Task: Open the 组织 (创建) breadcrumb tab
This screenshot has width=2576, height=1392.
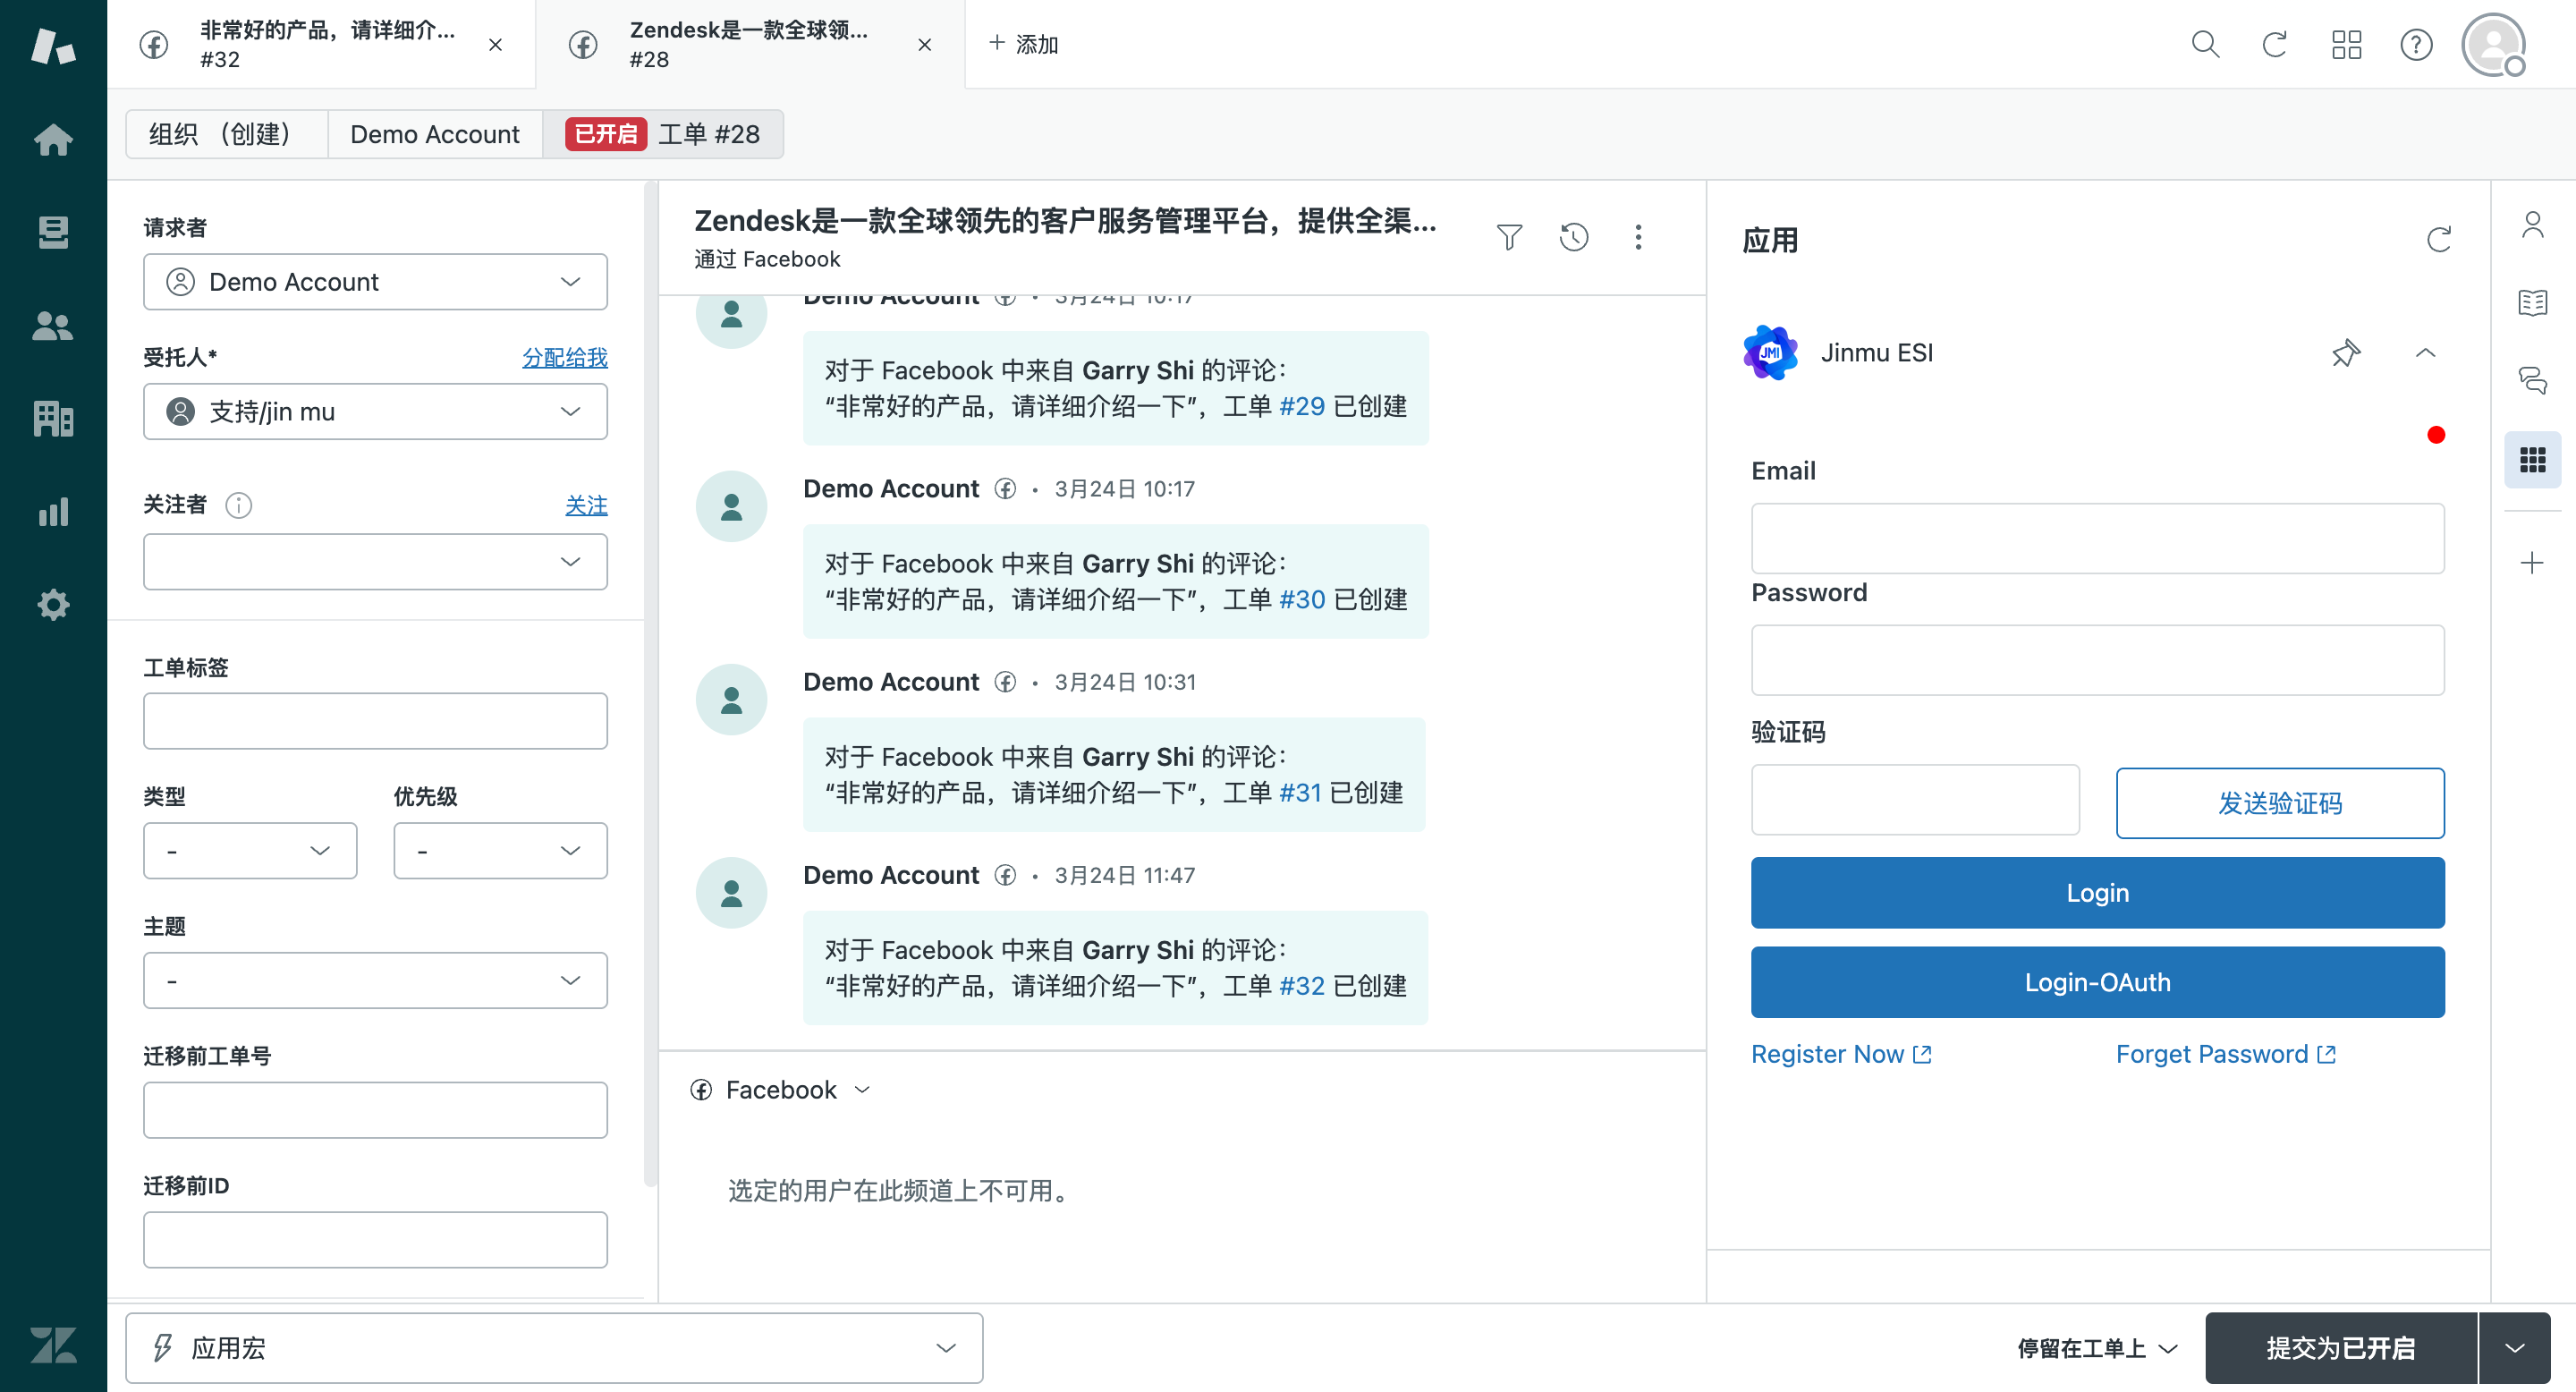Action: click(x=226, y=134)
